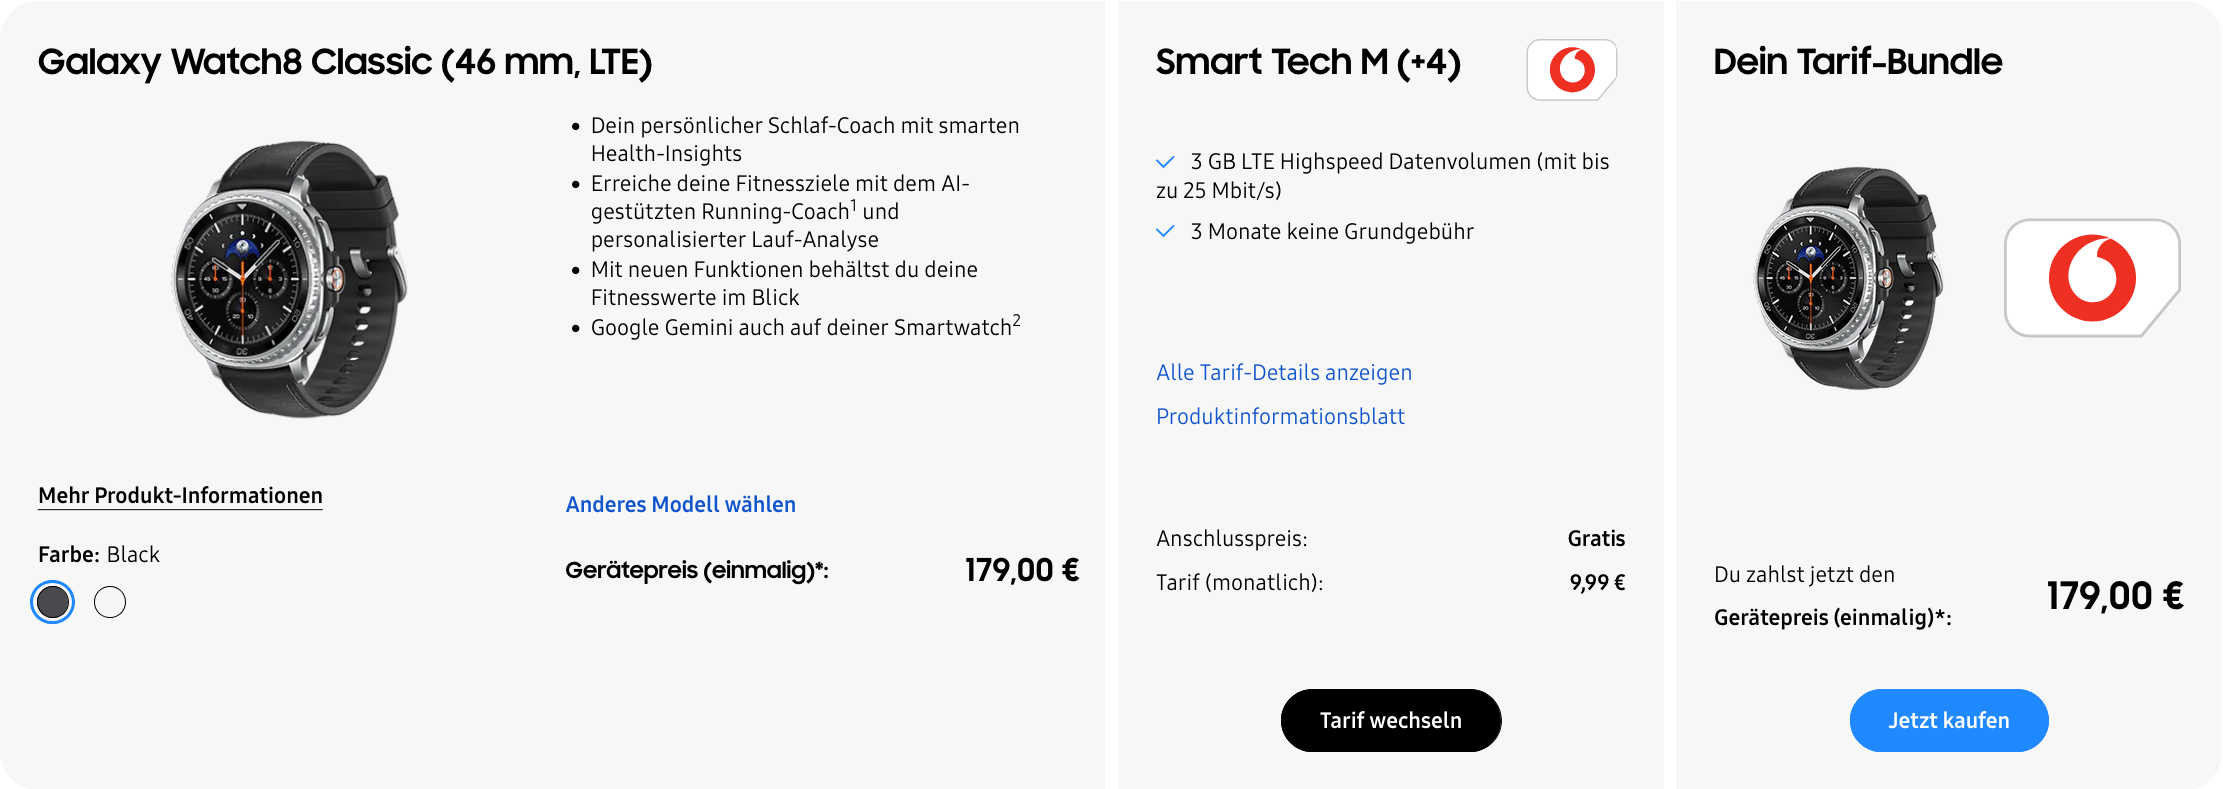Viewport: 2223px width, 789px height.
Task: Click Anderes Modell wählen link
Action: coord(681,504)
